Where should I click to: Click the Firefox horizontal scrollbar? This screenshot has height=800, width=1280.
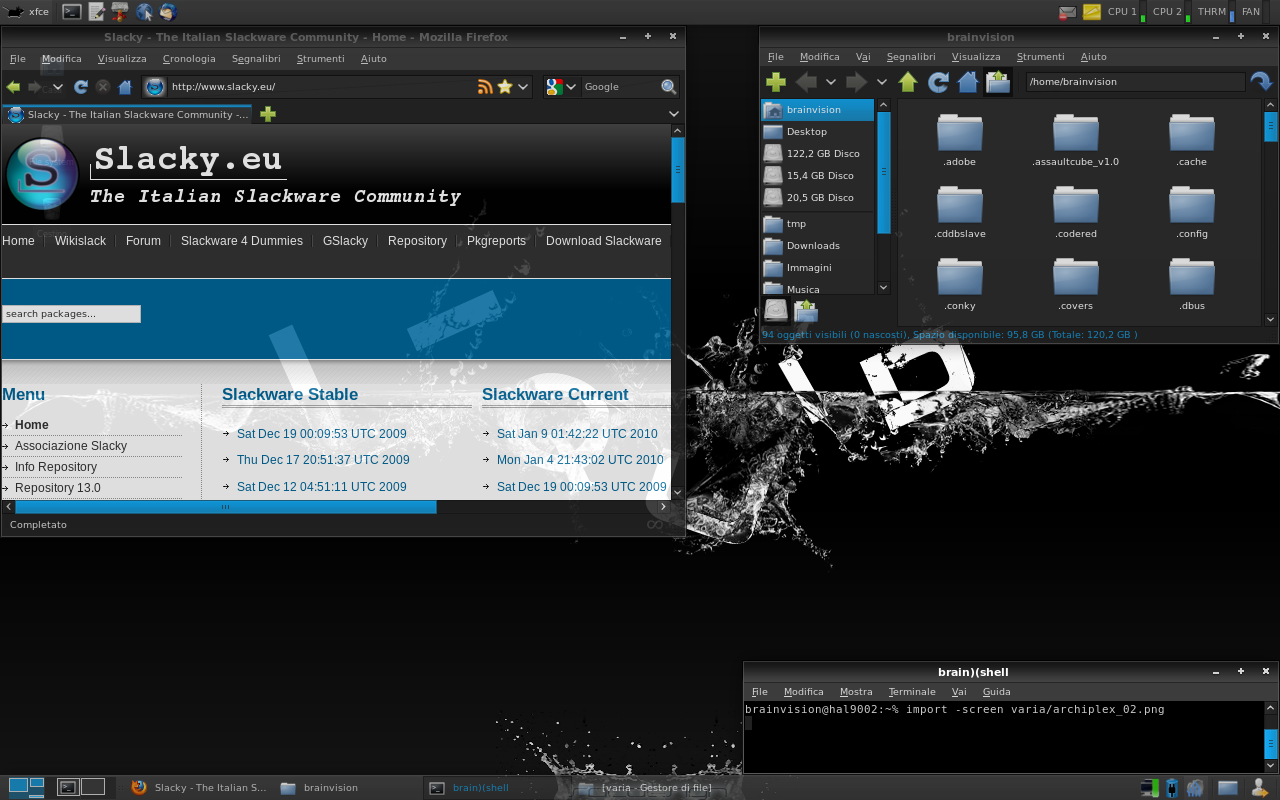225,507
